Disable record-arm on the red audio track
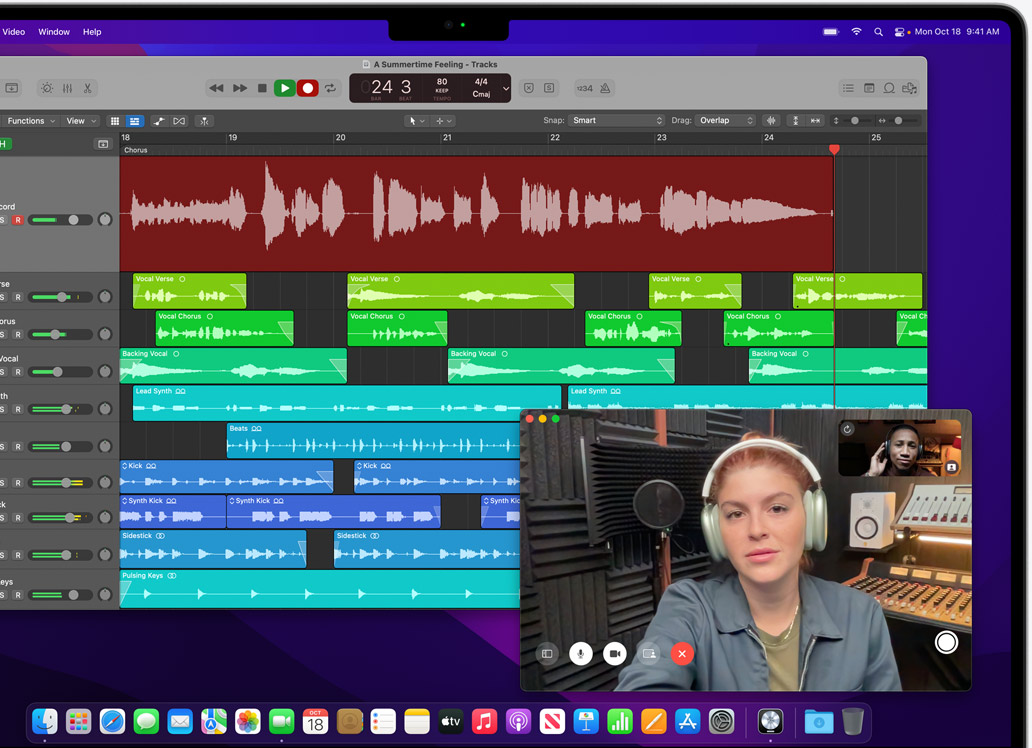Screen dimensions: 1032x748 pyautogui.click(x=17, y=220)
